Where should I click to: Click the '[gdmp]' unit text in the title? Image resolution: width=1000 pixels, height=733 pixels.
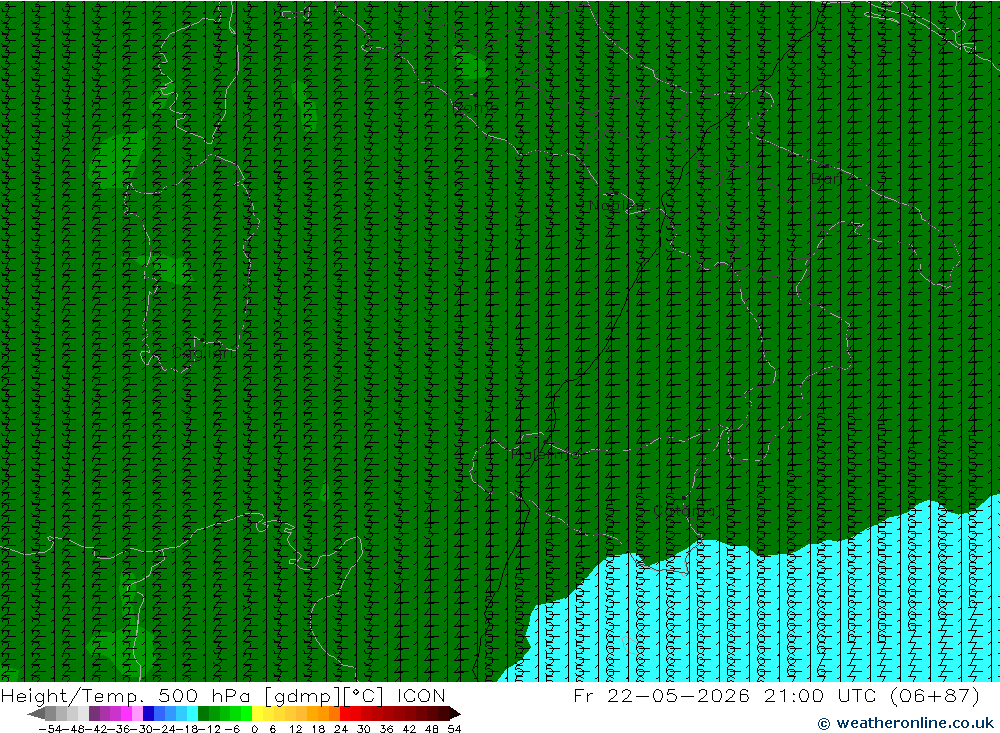point(303,696)
